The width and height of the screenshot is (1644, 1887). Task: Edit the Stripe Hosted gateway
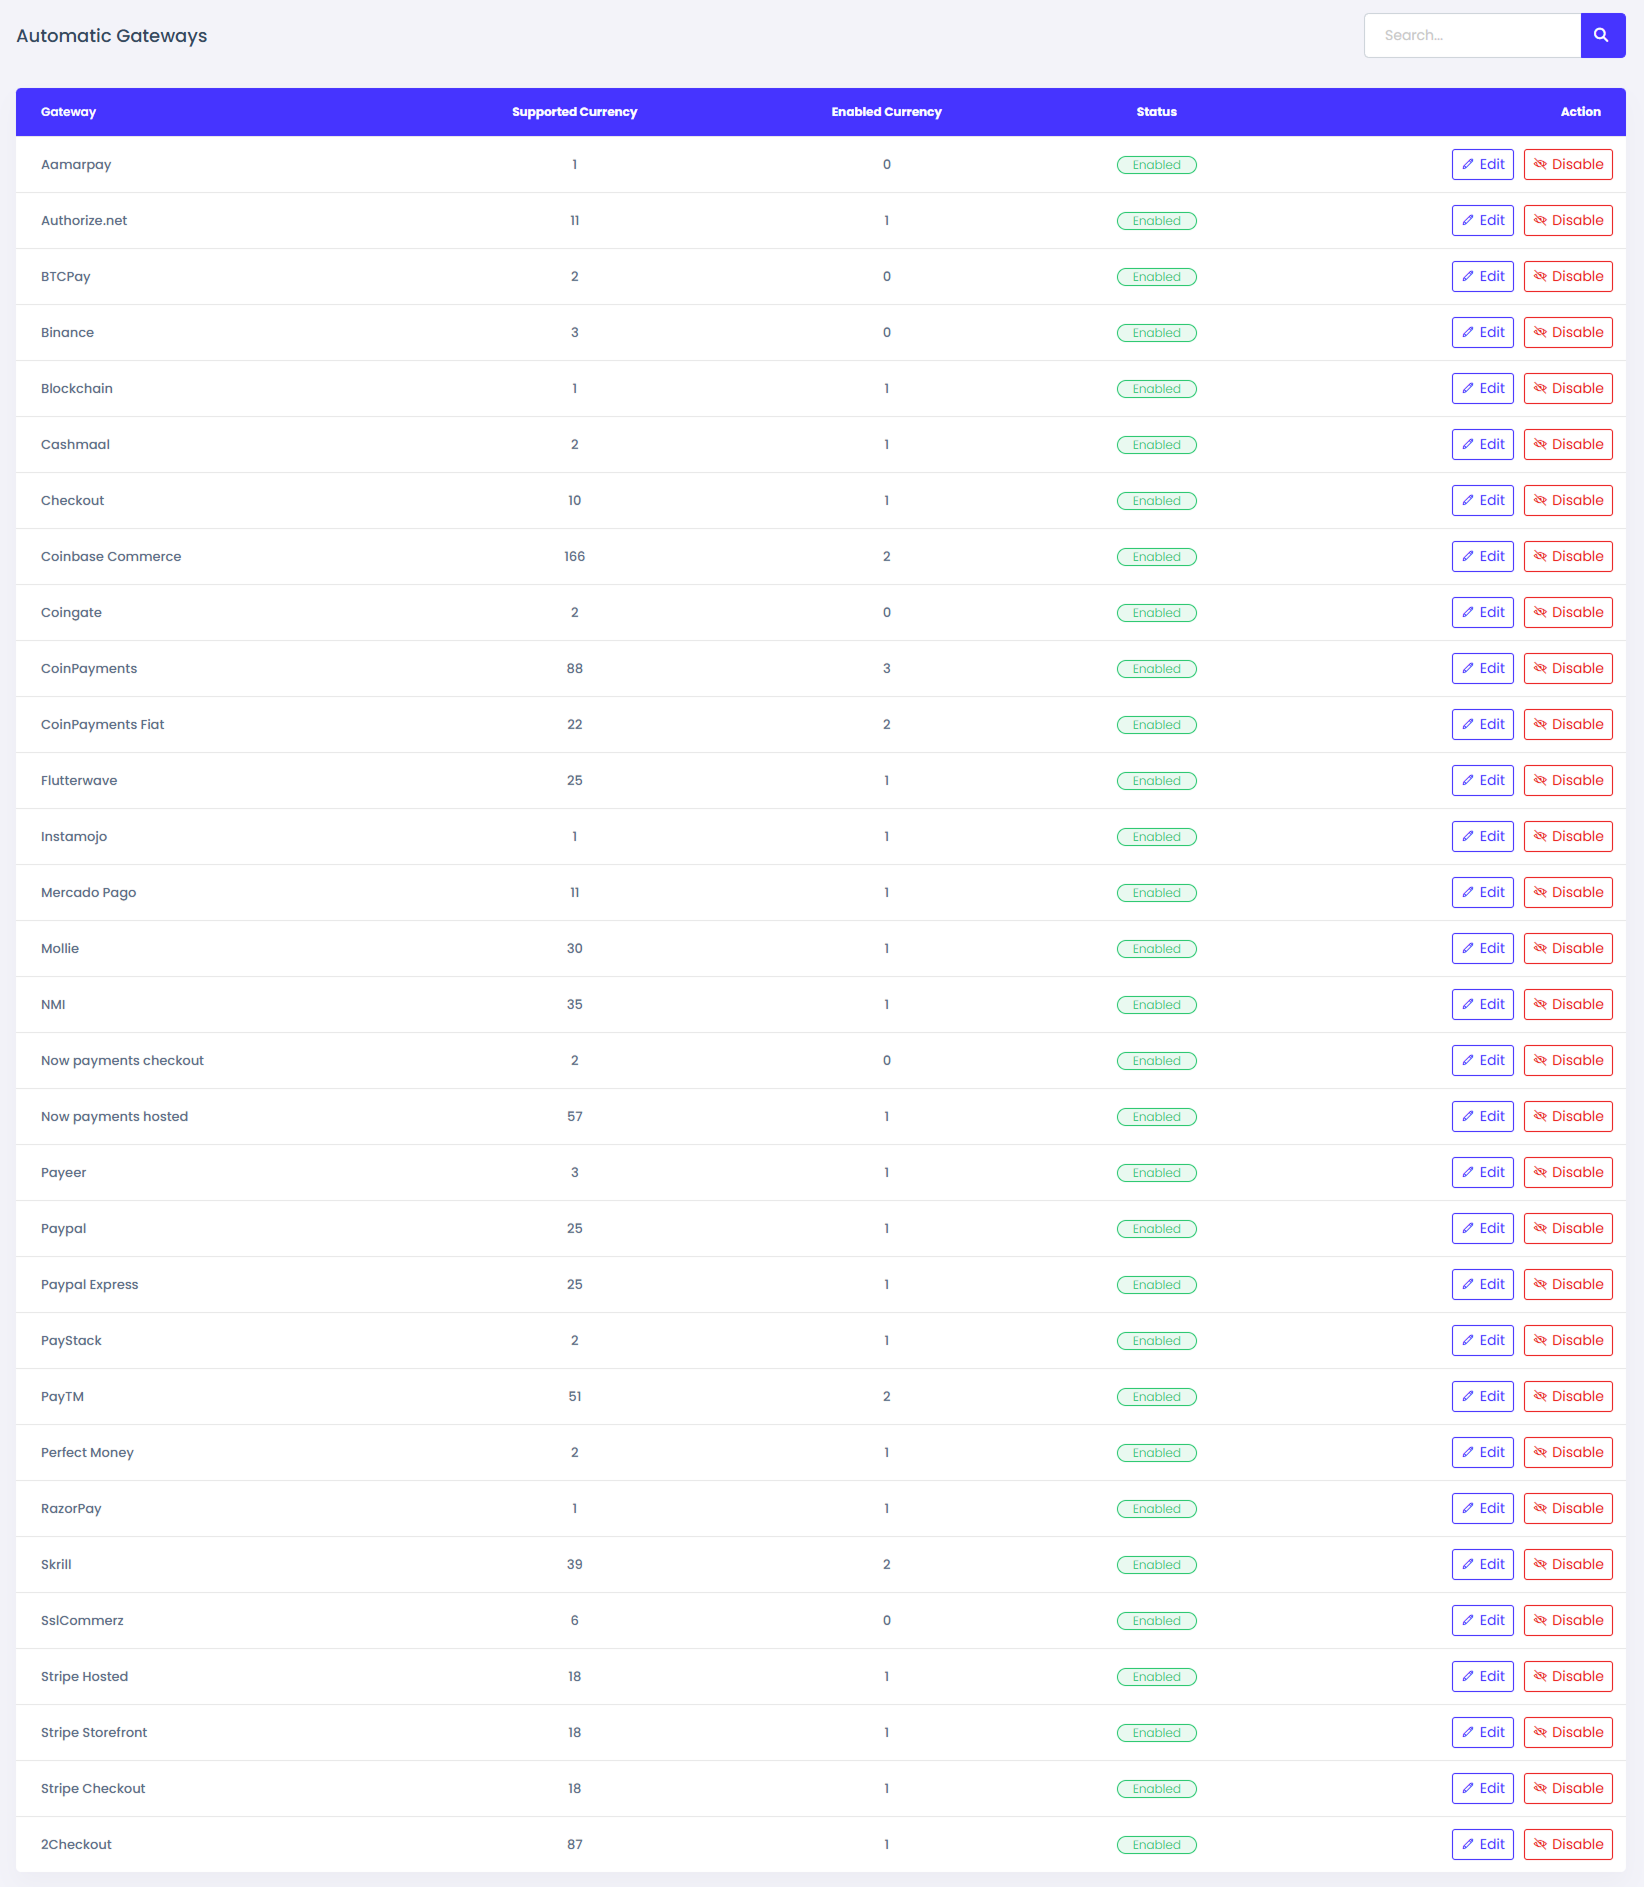pyautogui.click(x=1482, y=1676)
